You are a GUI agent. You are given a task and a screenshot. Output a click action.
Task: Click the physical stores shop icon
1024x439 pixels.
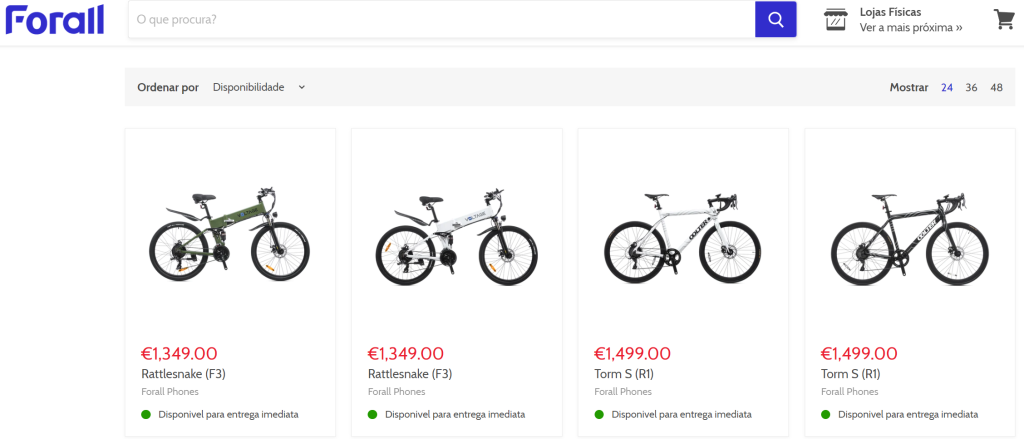pos(835,19)
